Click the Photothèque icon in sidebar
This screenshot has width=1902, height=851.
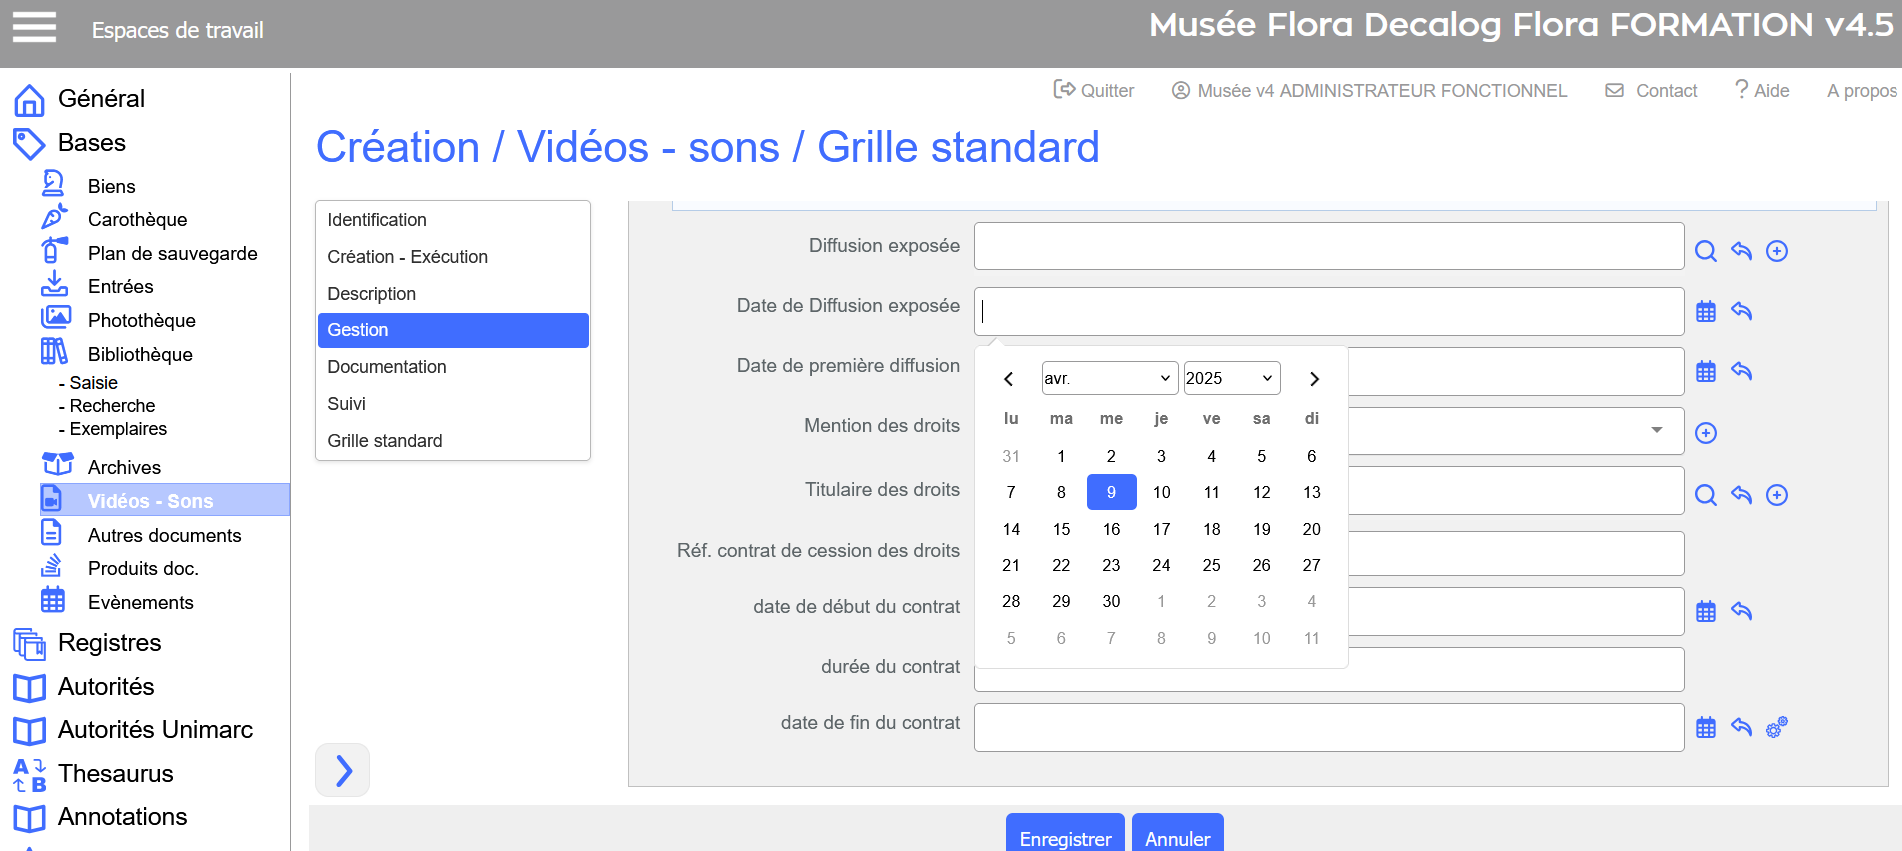(x=55, y=319)
